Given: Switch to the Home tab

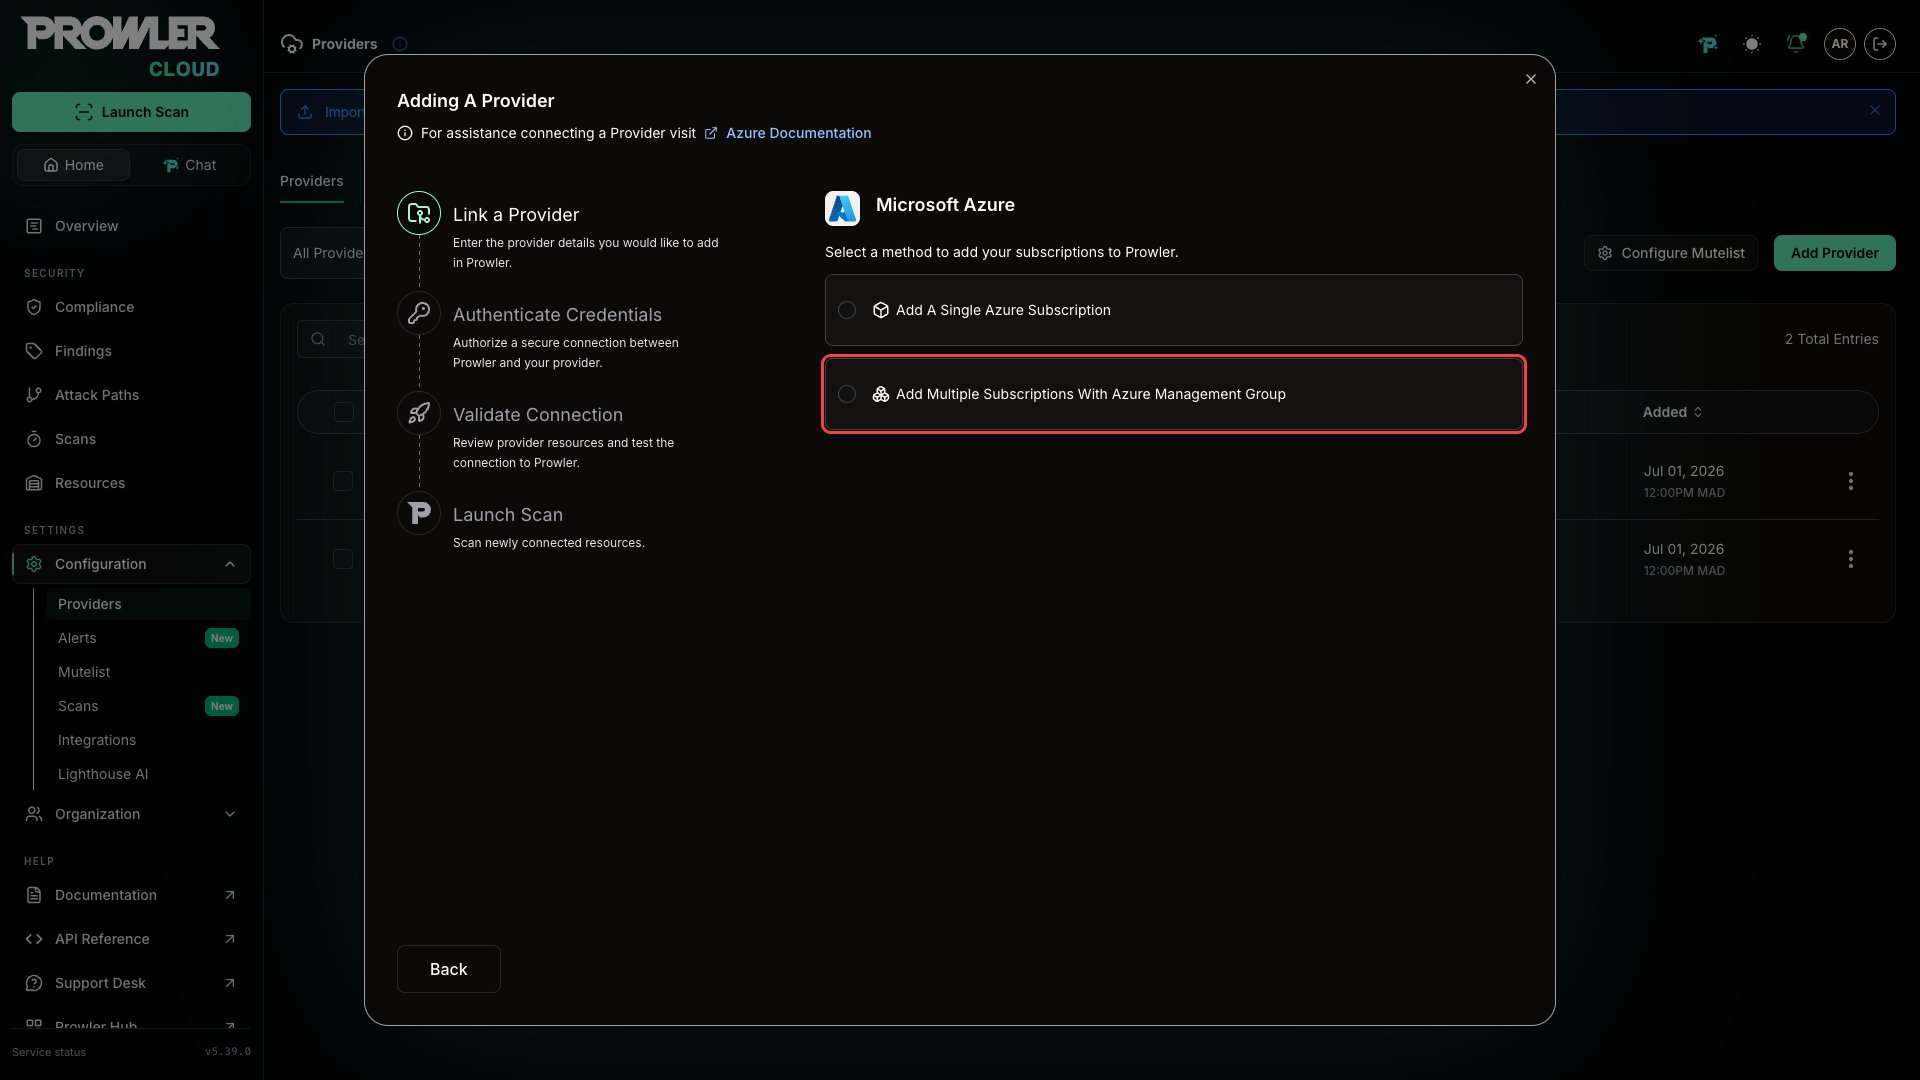Looking at the screenshot, I should [73, 165].
